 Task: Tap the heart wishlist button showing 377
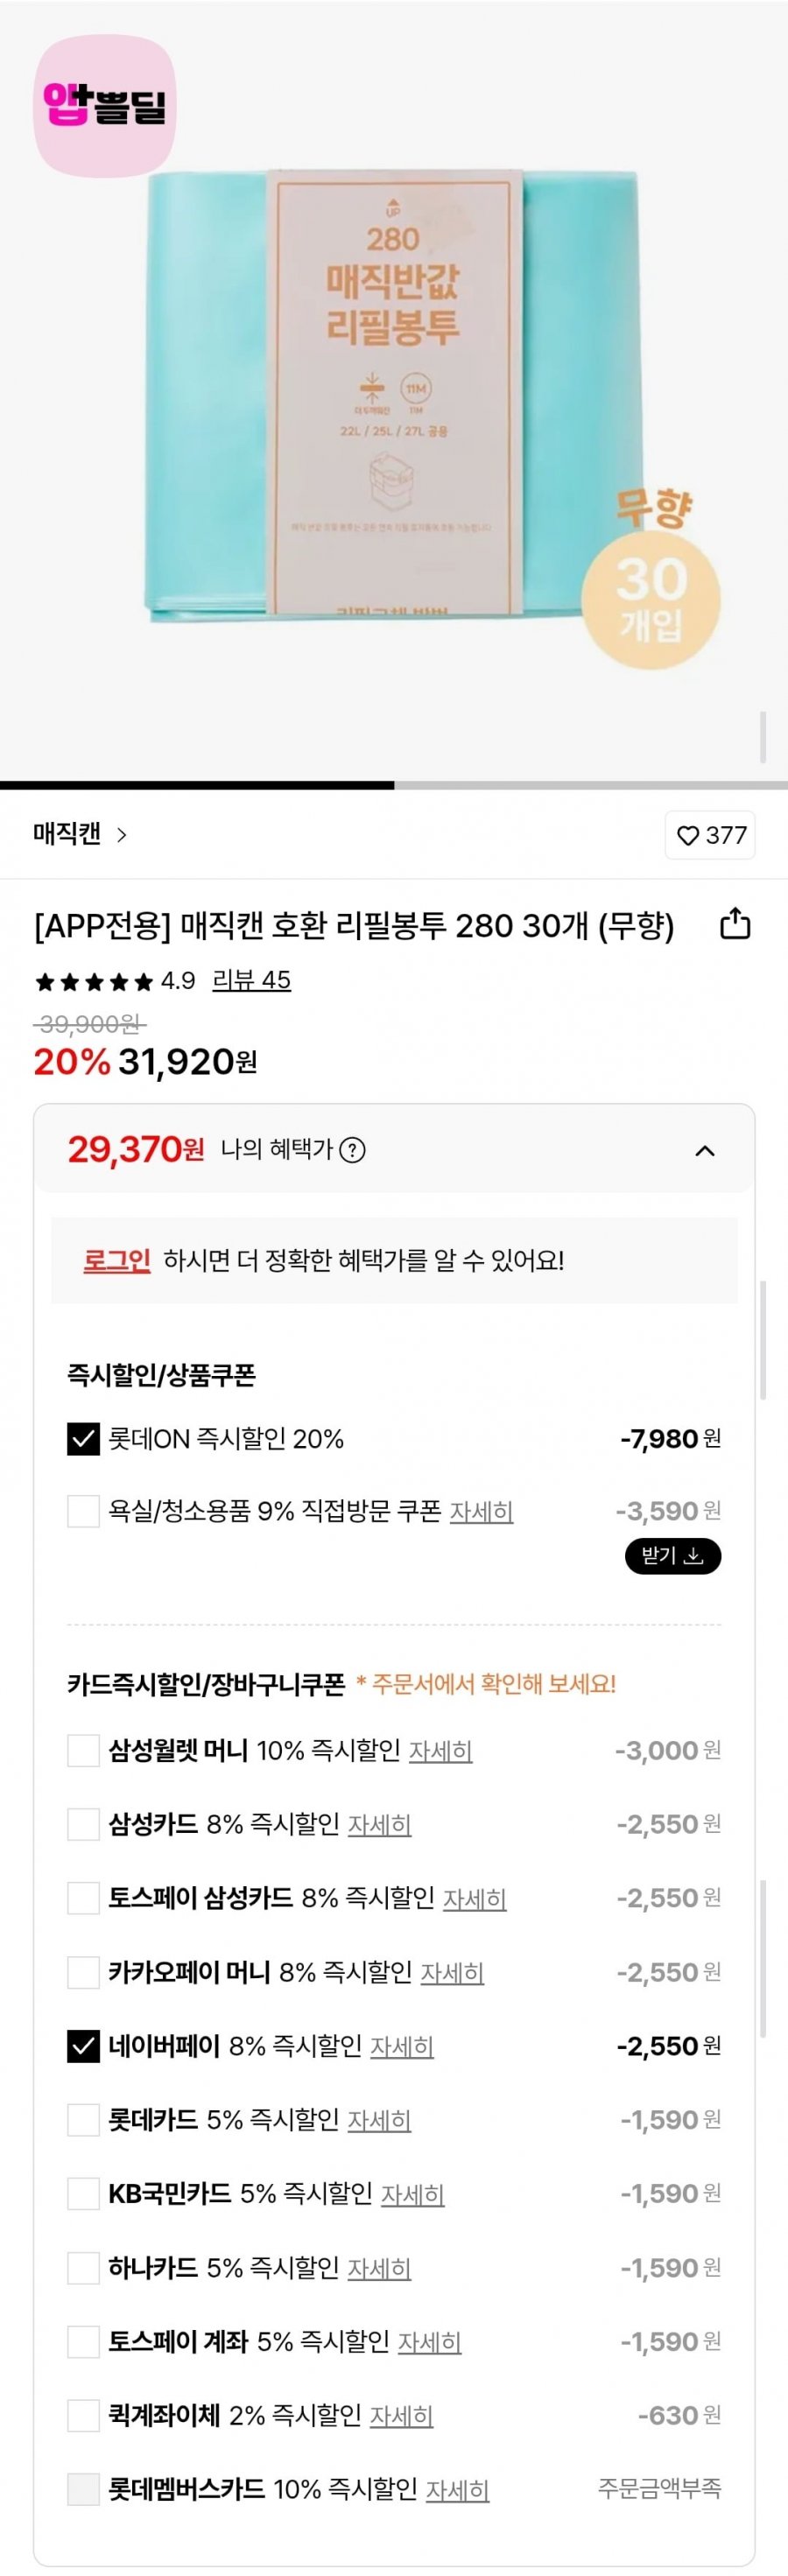710,835
